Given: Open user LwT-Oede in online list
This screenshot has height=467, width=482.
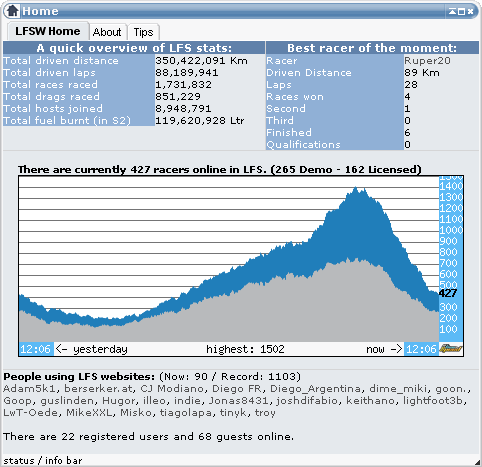Looking at the screenshot, I should click(30, 413).
